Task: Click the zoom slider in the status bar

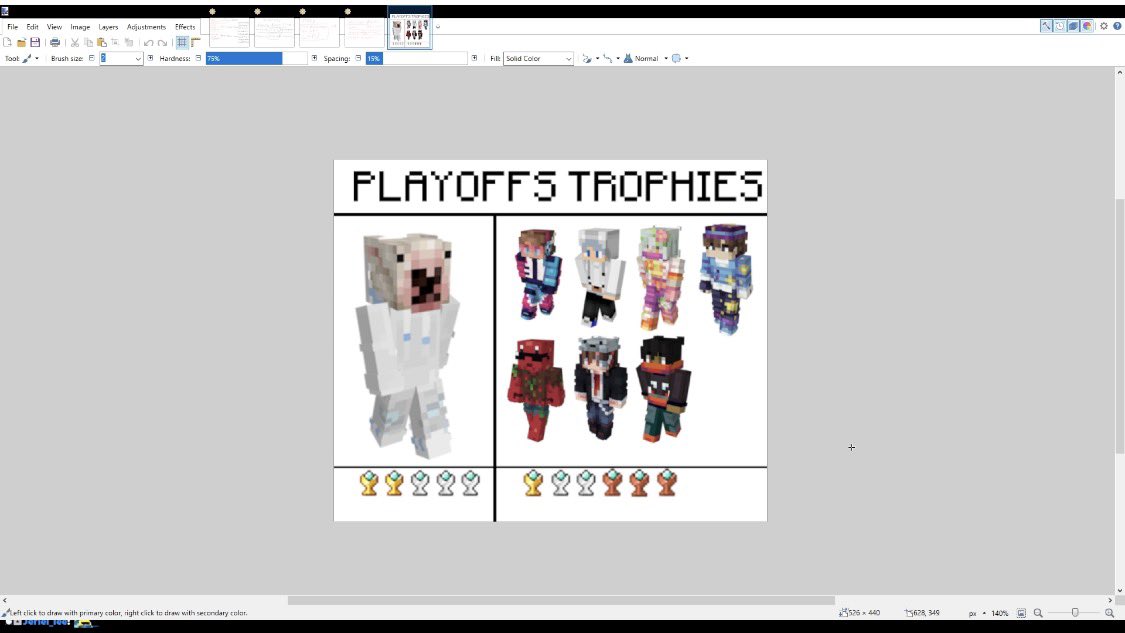Action: tap(1075, 613)
